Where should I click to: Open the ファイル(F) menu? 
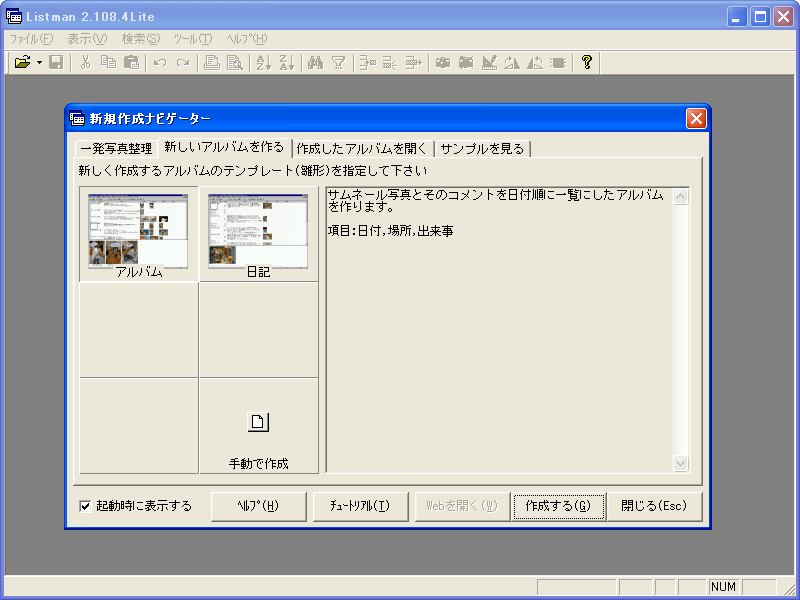click(32, 39)
